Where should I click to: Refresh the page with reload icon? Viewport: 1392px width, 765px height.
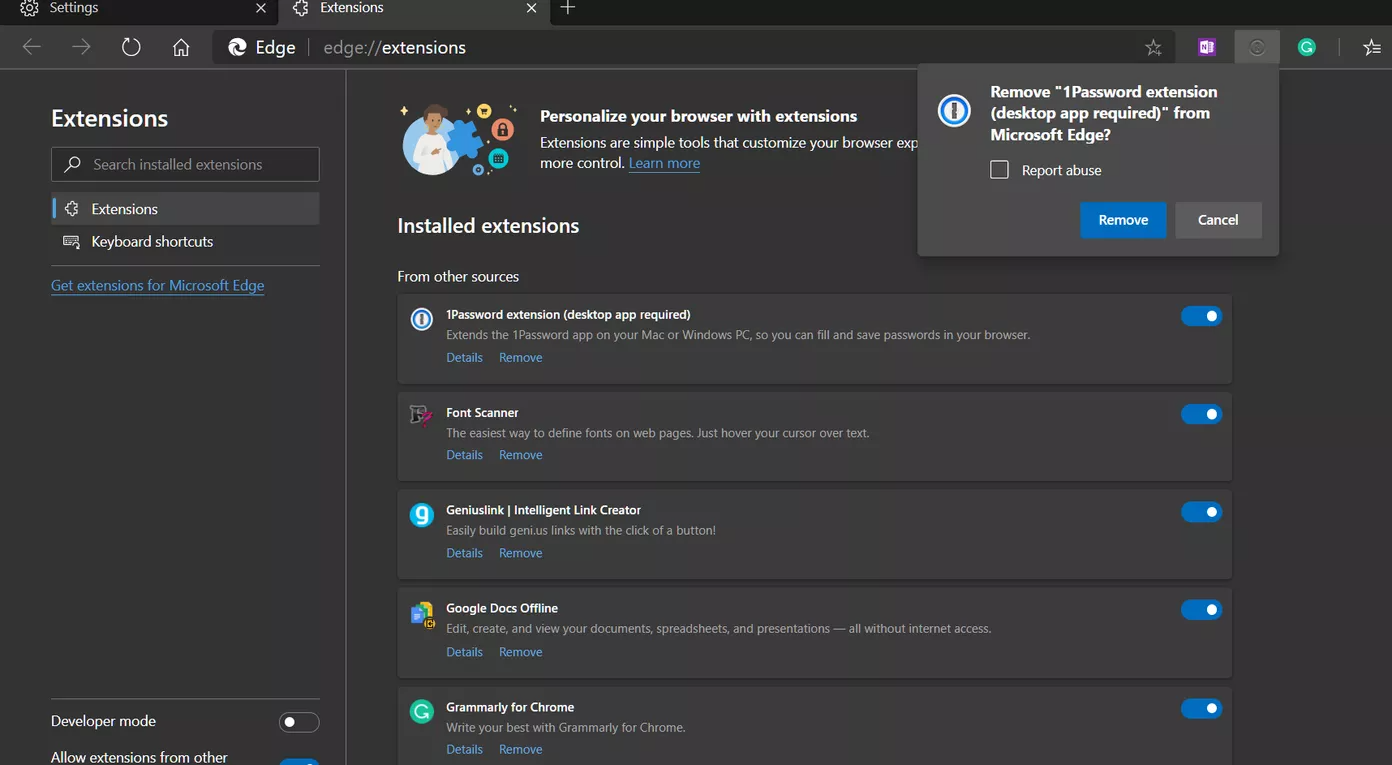[x=131, y=47]
